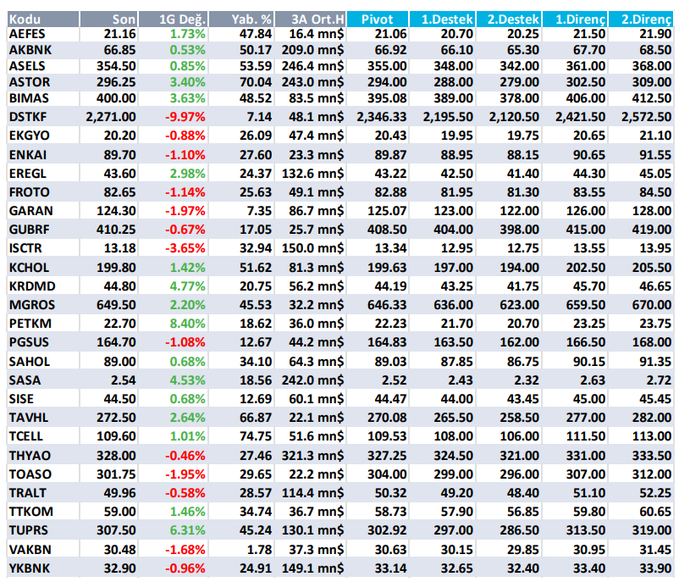The image size is (679, 582).
Task: Click the 33.90 second resistance for YKBNK
Action: coord(655,568)
